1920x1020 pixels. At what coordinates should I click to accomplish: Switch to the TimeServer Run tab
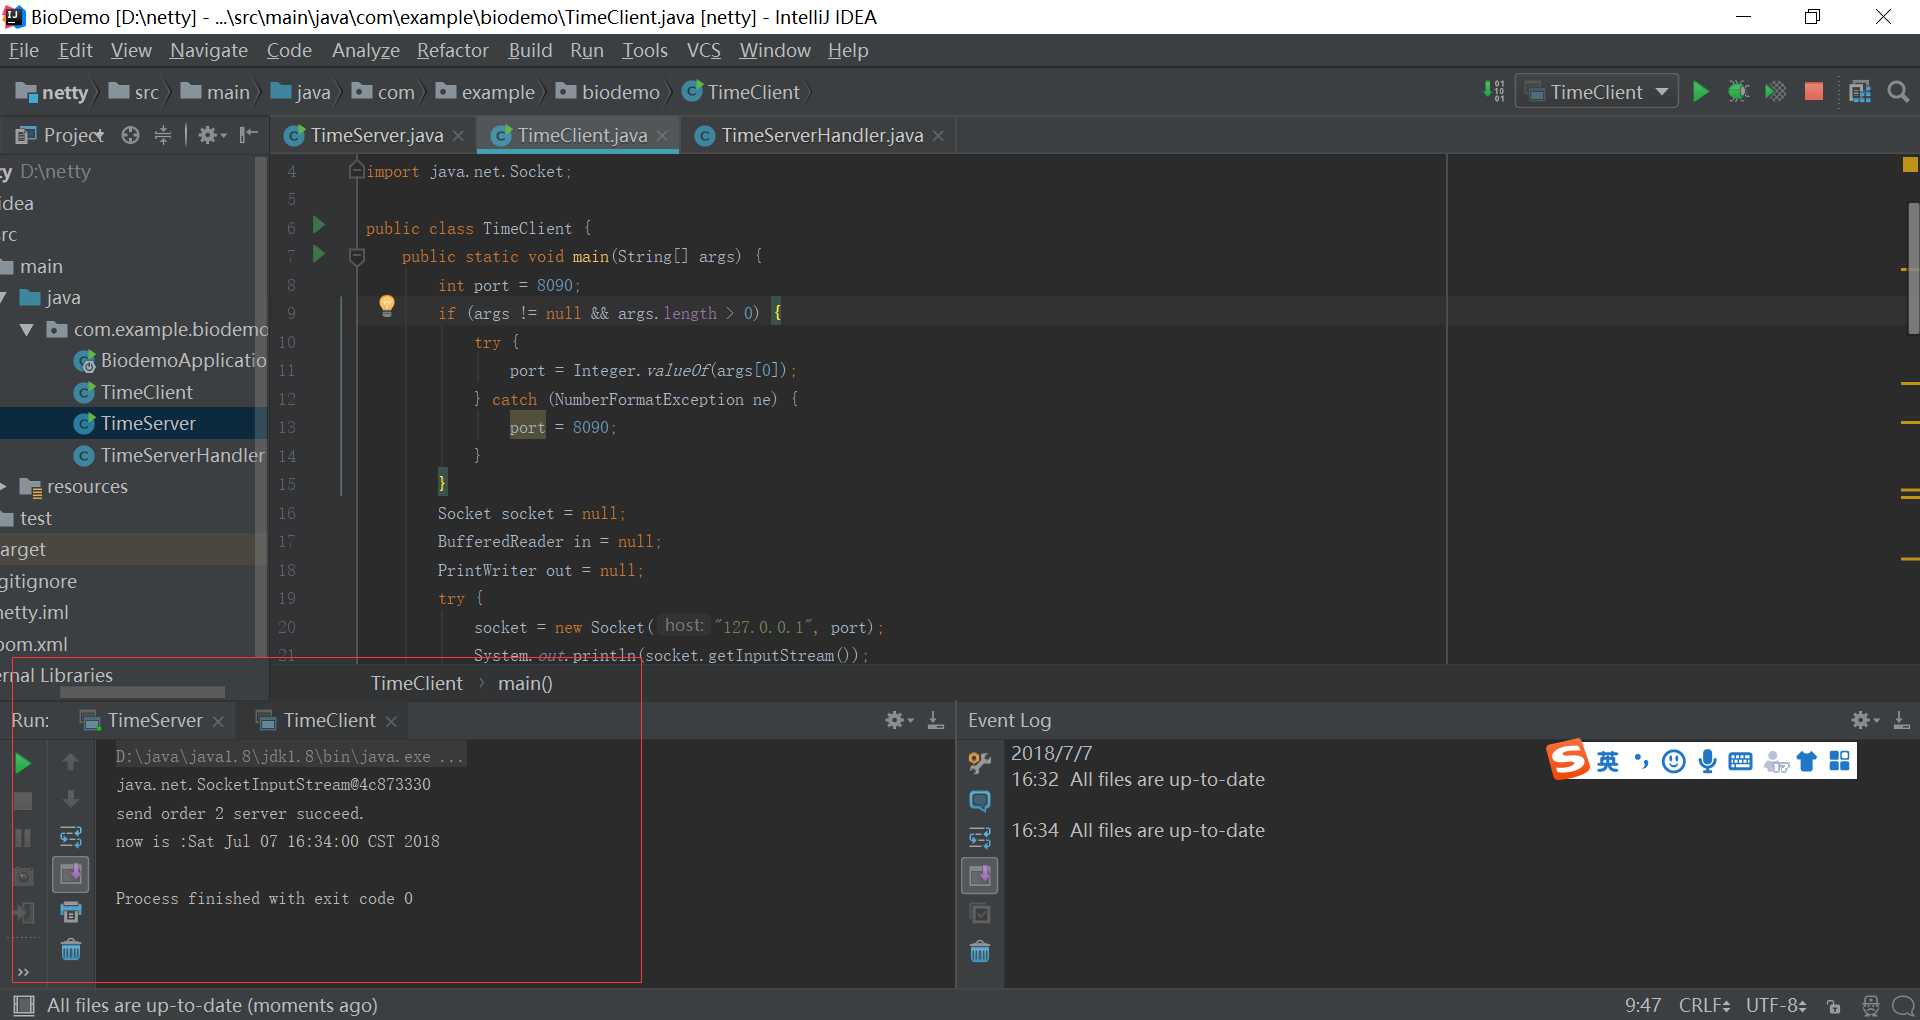click(x=154, y=720)
